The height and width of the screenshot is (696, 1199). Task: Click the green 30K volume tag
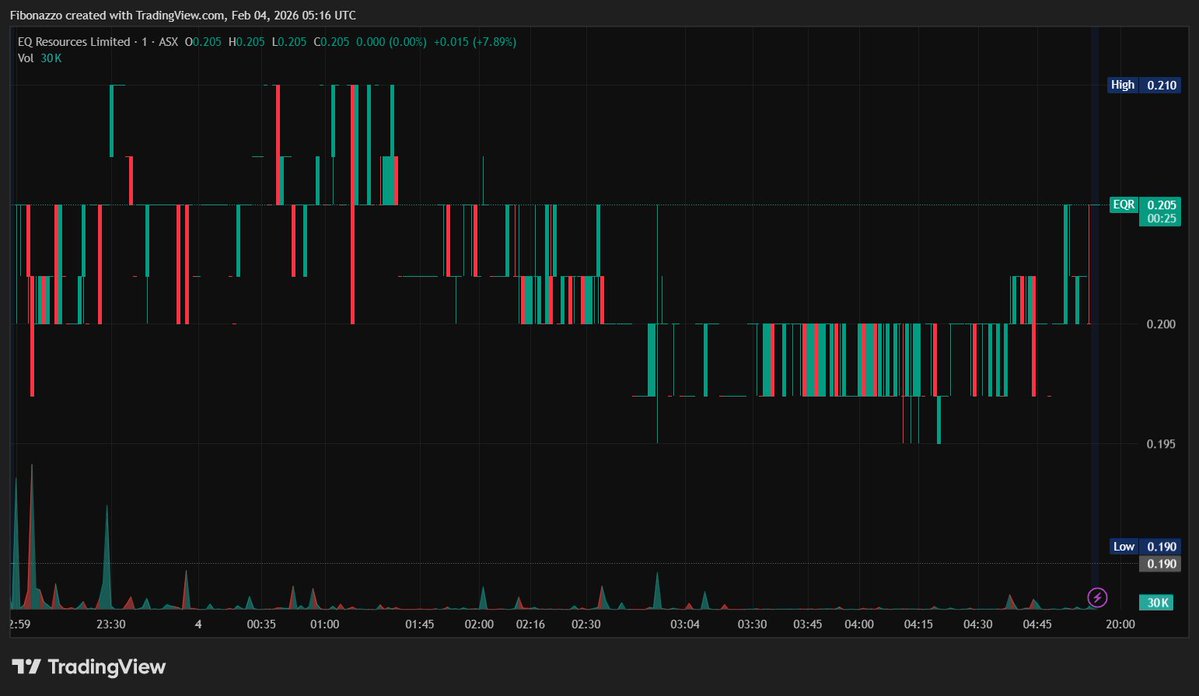coord(1158,603)
